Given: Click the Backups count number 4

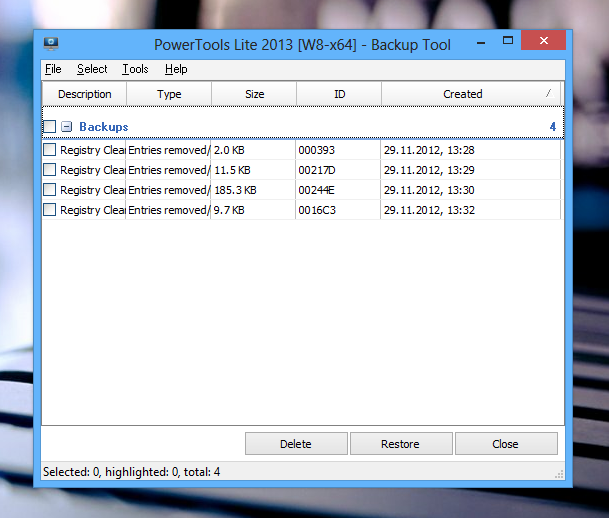Looking at the screenshot, I should (553, 127).
